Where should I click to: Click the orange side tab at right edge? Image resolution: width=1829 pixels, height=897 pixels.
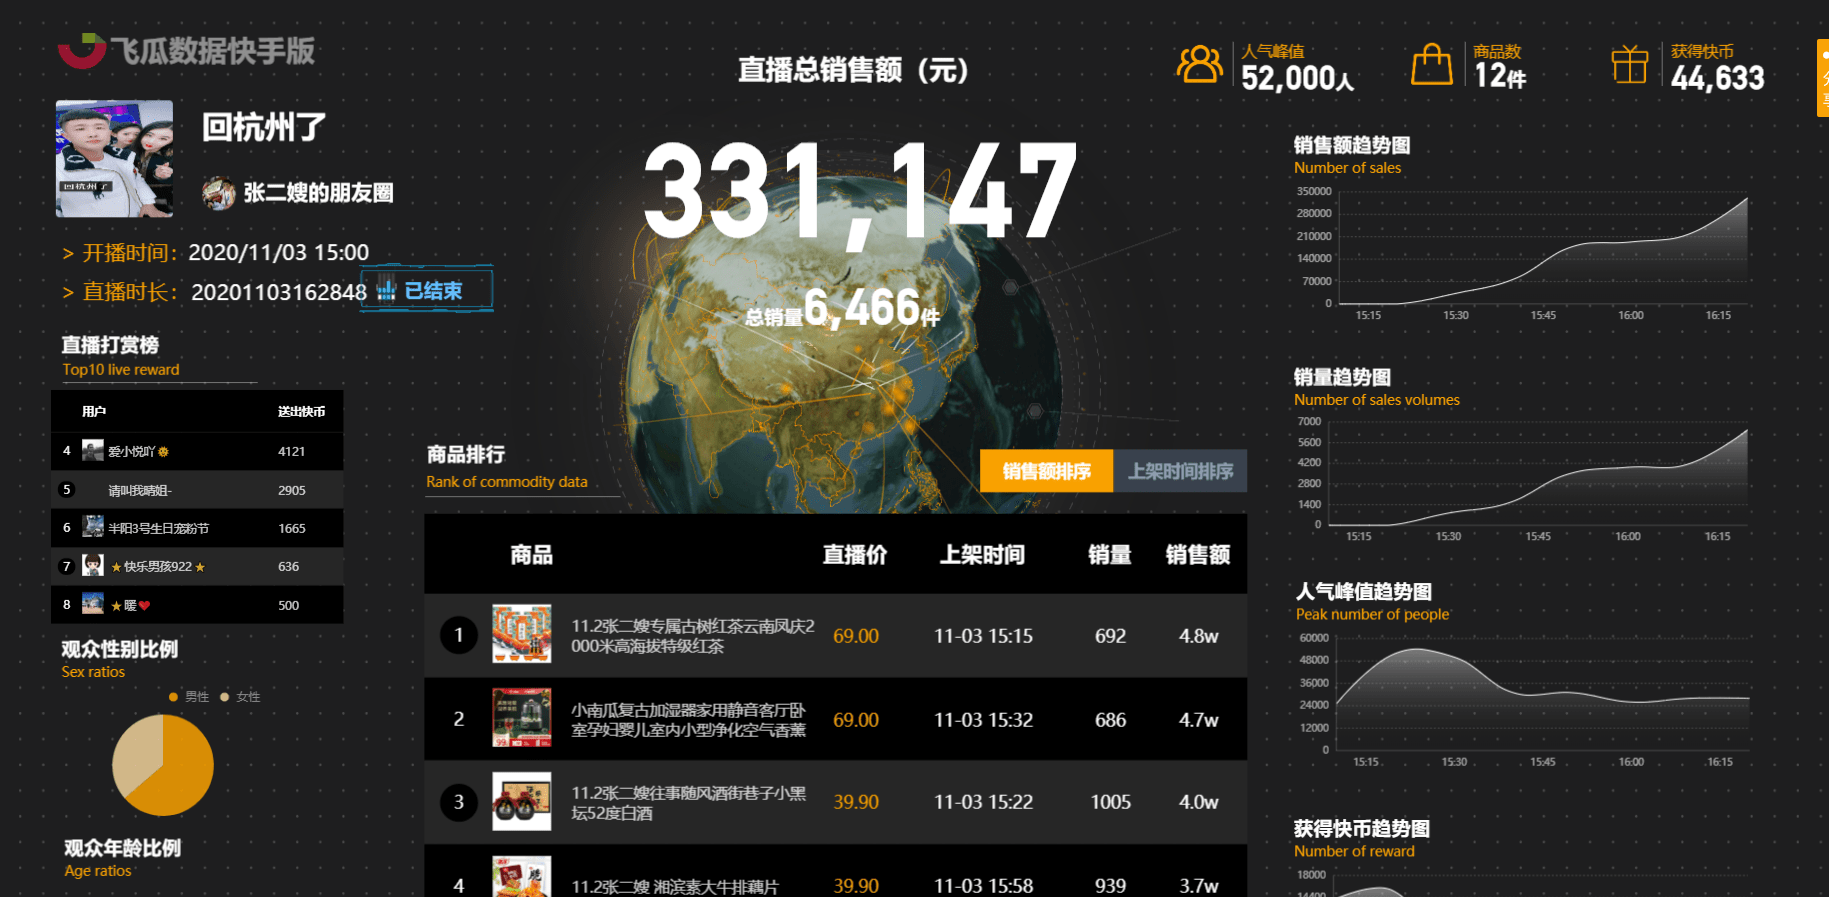(x=1822, y=78)
